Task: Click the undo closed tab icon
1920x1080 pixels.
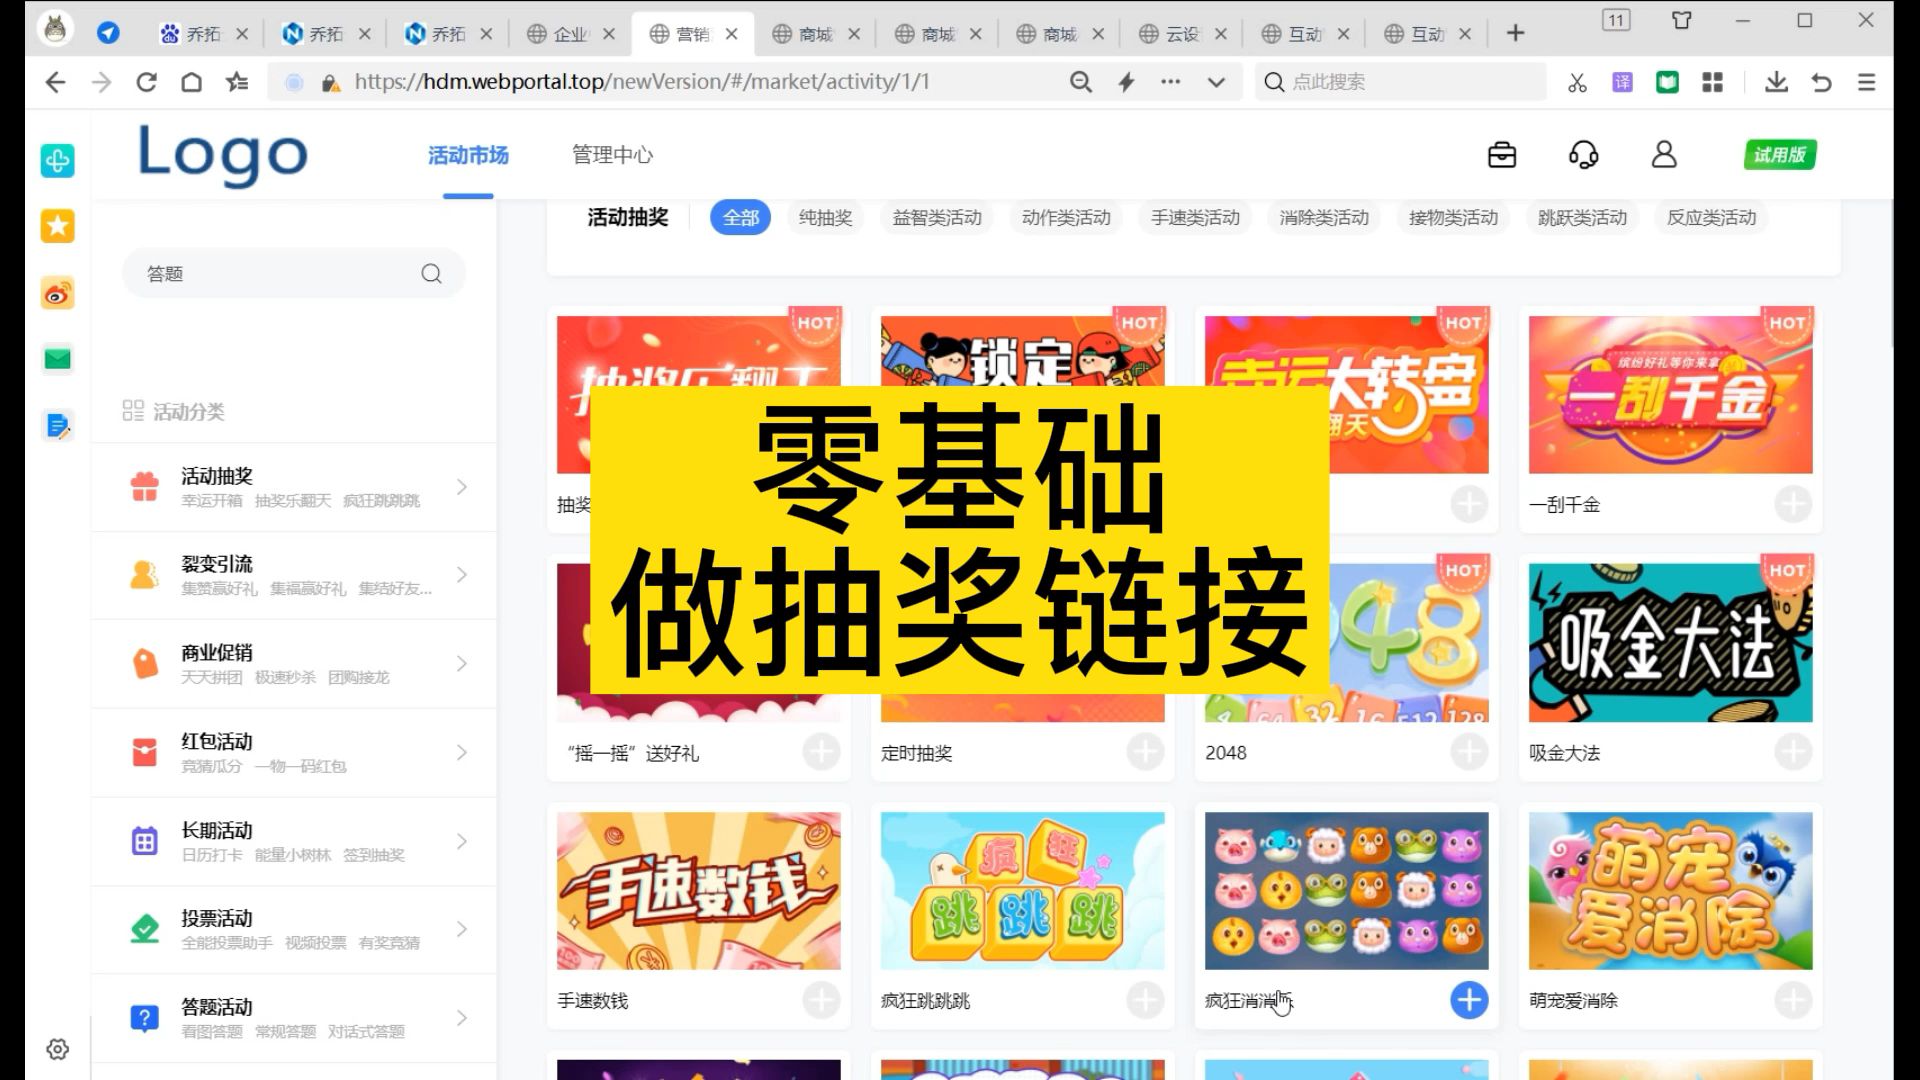Action: pyautogui.click(x=1821, y=82)
